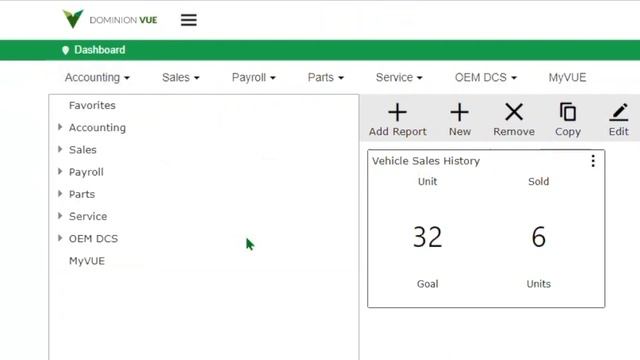The image size is (640, 360).
Task: Open the OEM DCS dropdown in navigation
Action: 486,78
